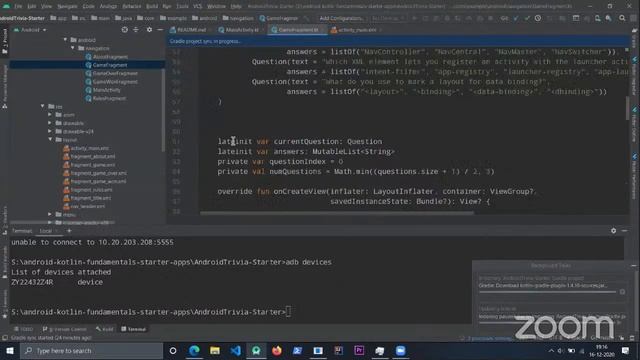Click Git show history clock icon
Screen dimensions: 640x360
(x=538, y=18)
